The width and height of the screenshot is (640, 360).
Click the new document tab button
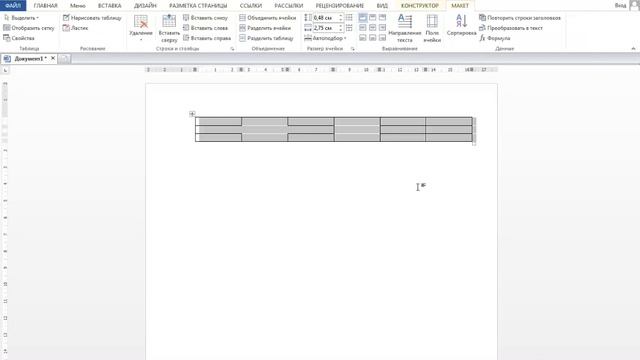[x=64, y=59]
